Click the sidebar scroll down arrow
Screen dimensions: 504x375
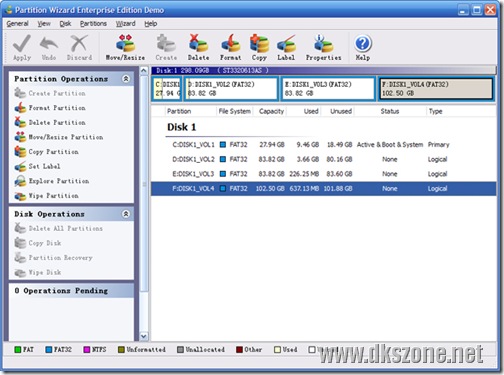pos(144,336)
